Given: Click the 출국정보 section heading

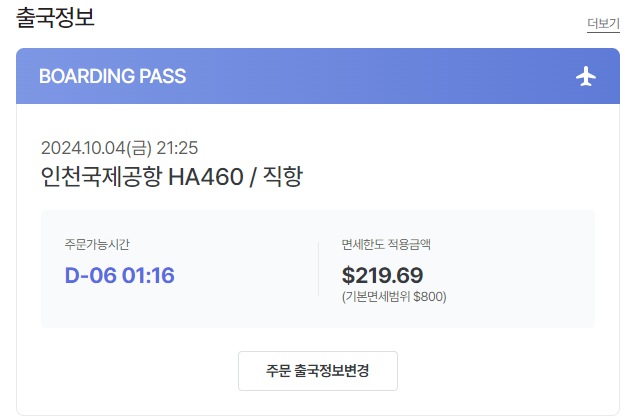Looking at the screenshot, I should tap(57, 17).
